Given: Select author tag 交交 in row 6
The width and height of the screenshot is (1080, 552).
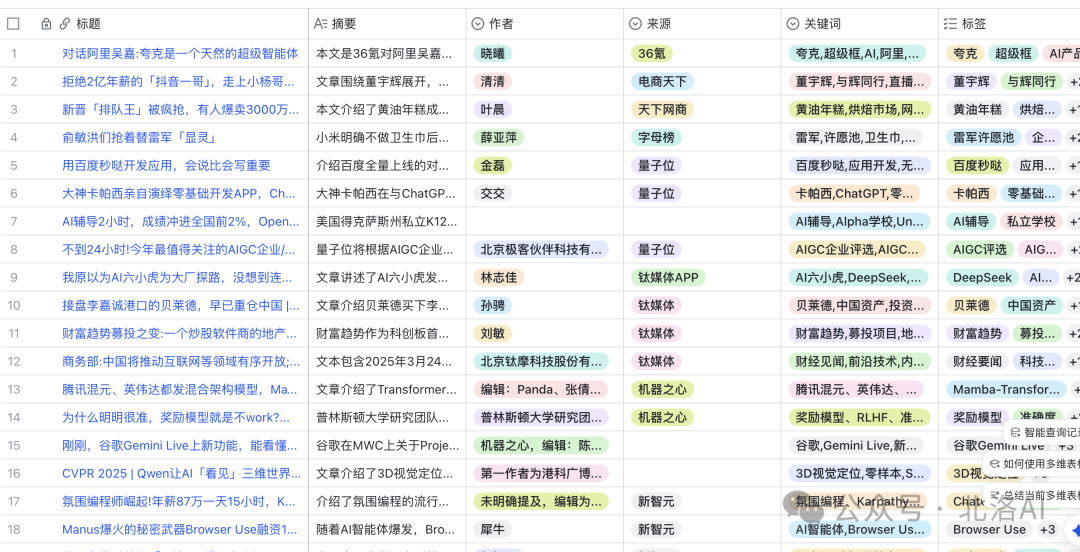Looking at the screenshot, I should 492,194.
